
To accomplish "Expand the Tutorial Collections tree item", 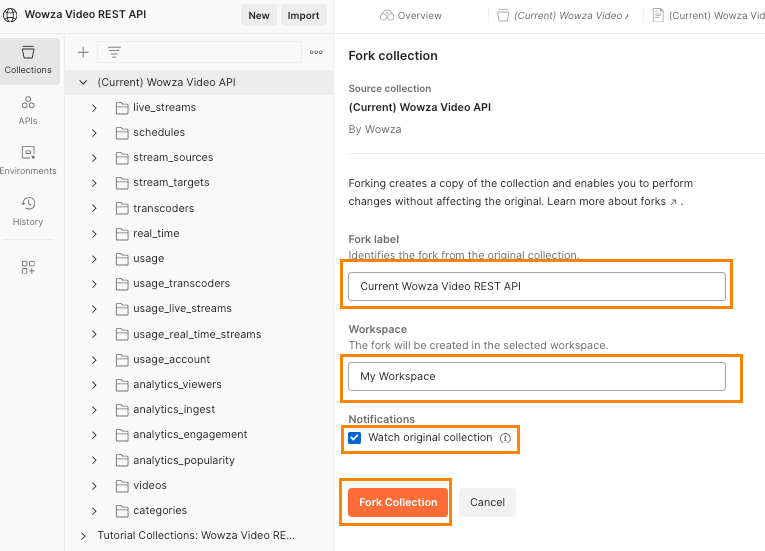I will click(83, 535).
